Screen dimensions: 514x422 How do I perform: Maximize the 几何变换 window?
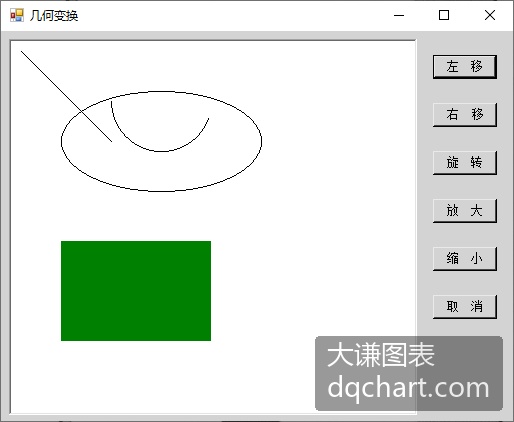click(444, 15)
